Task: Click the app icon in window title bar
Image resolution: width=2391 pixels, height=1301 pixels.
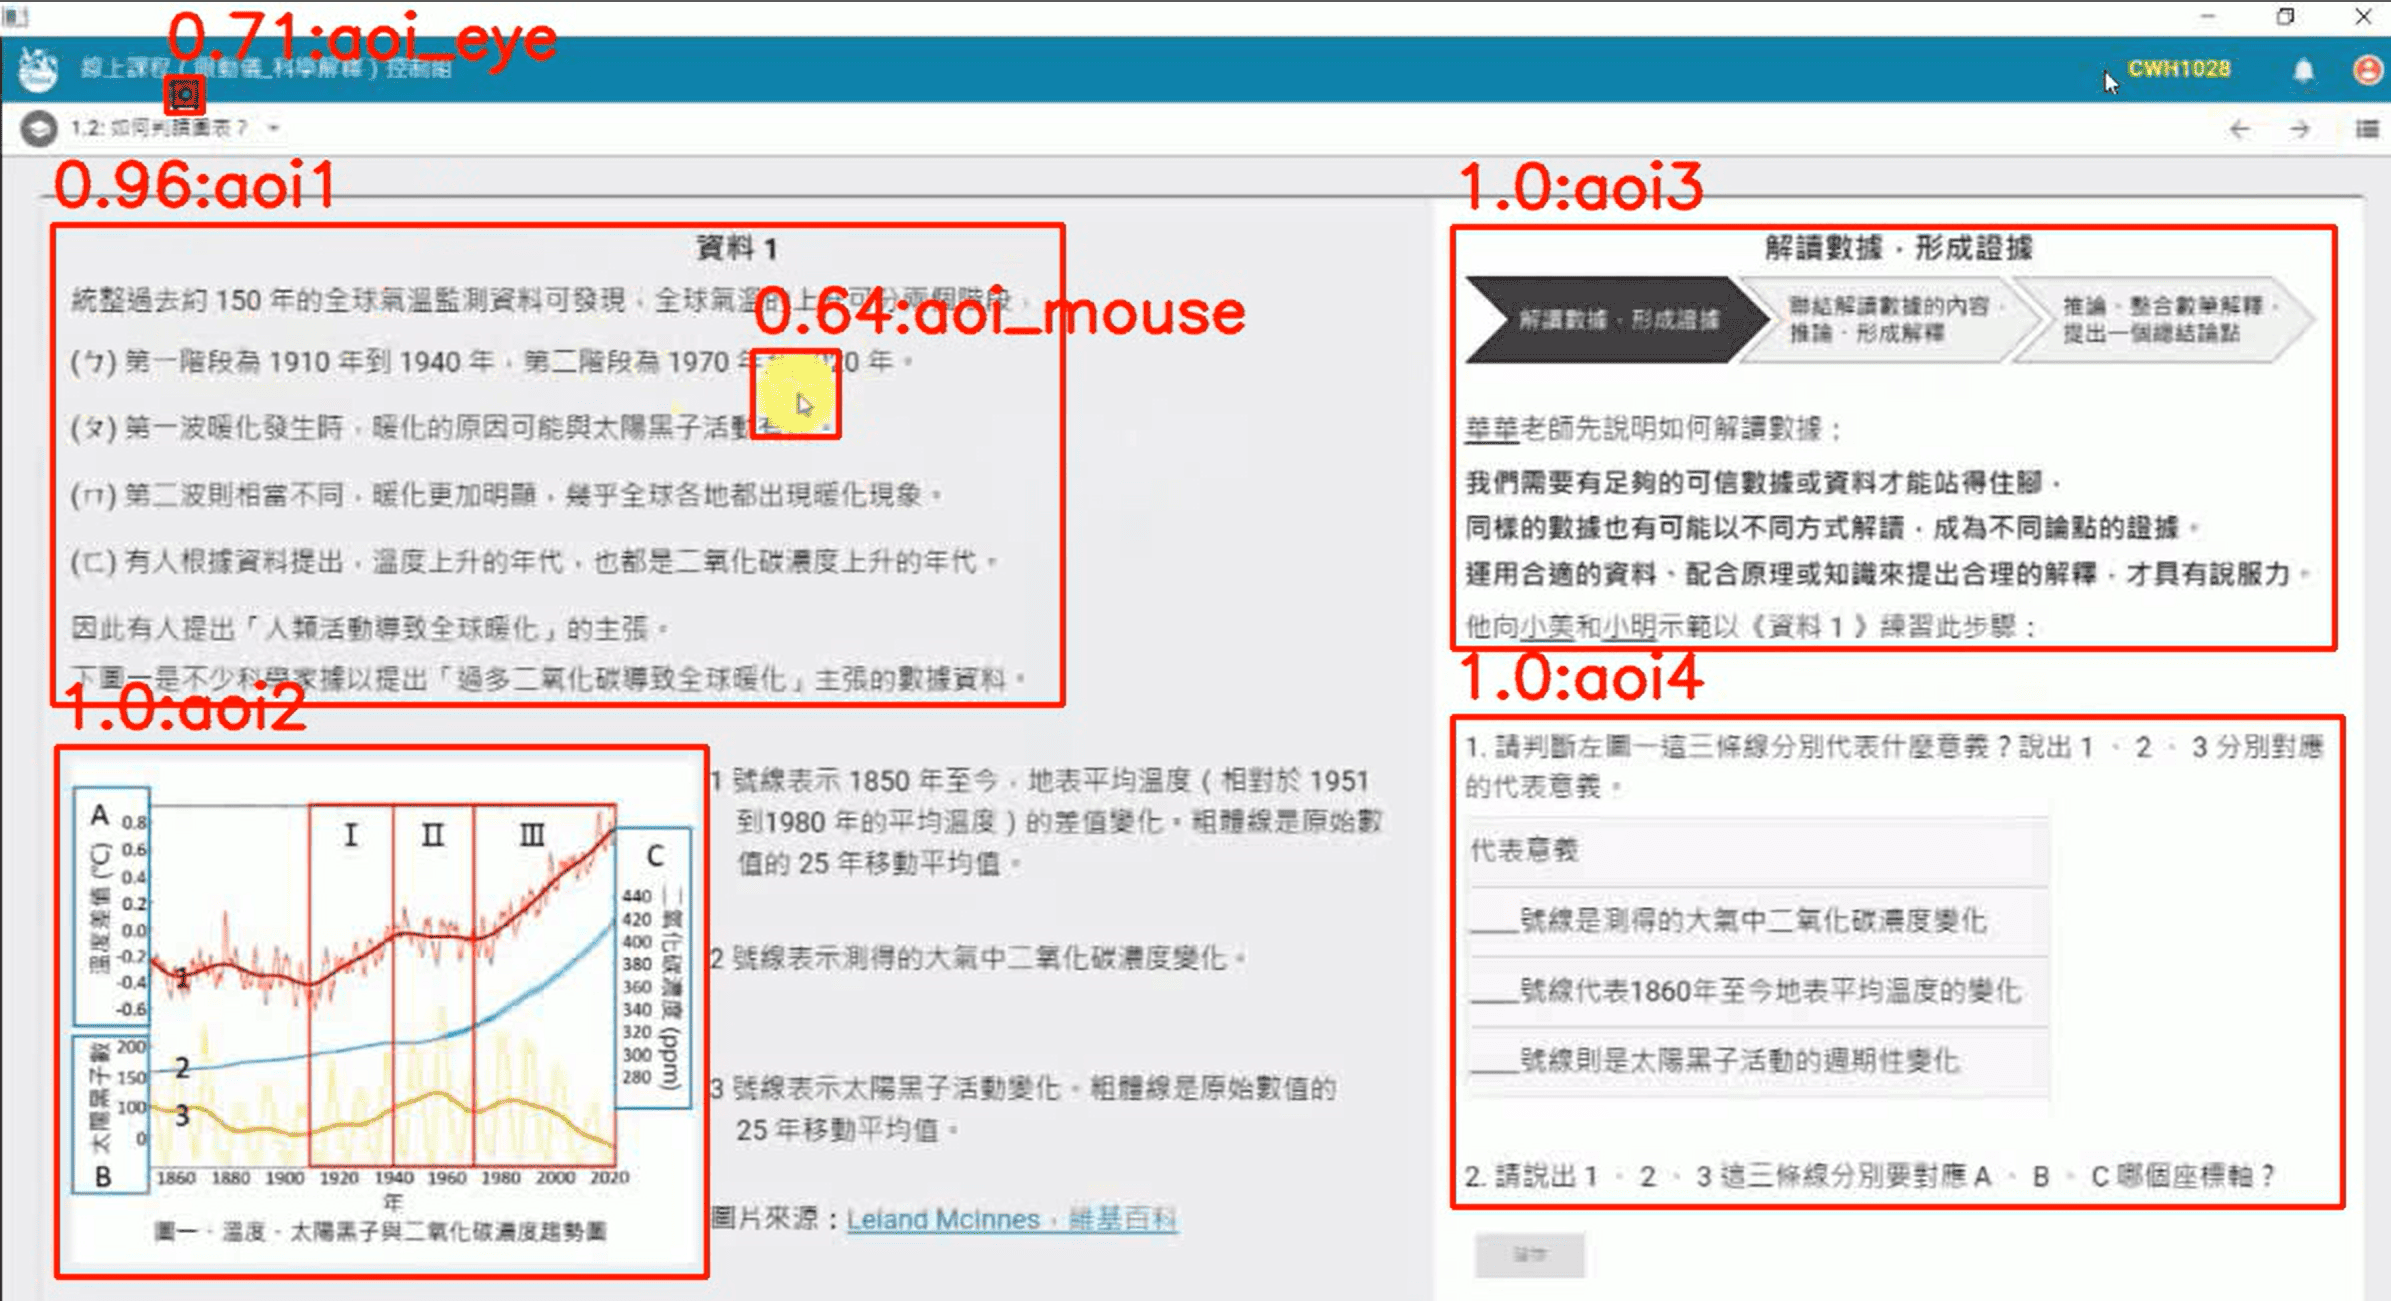Action: [x=16, y=16]
